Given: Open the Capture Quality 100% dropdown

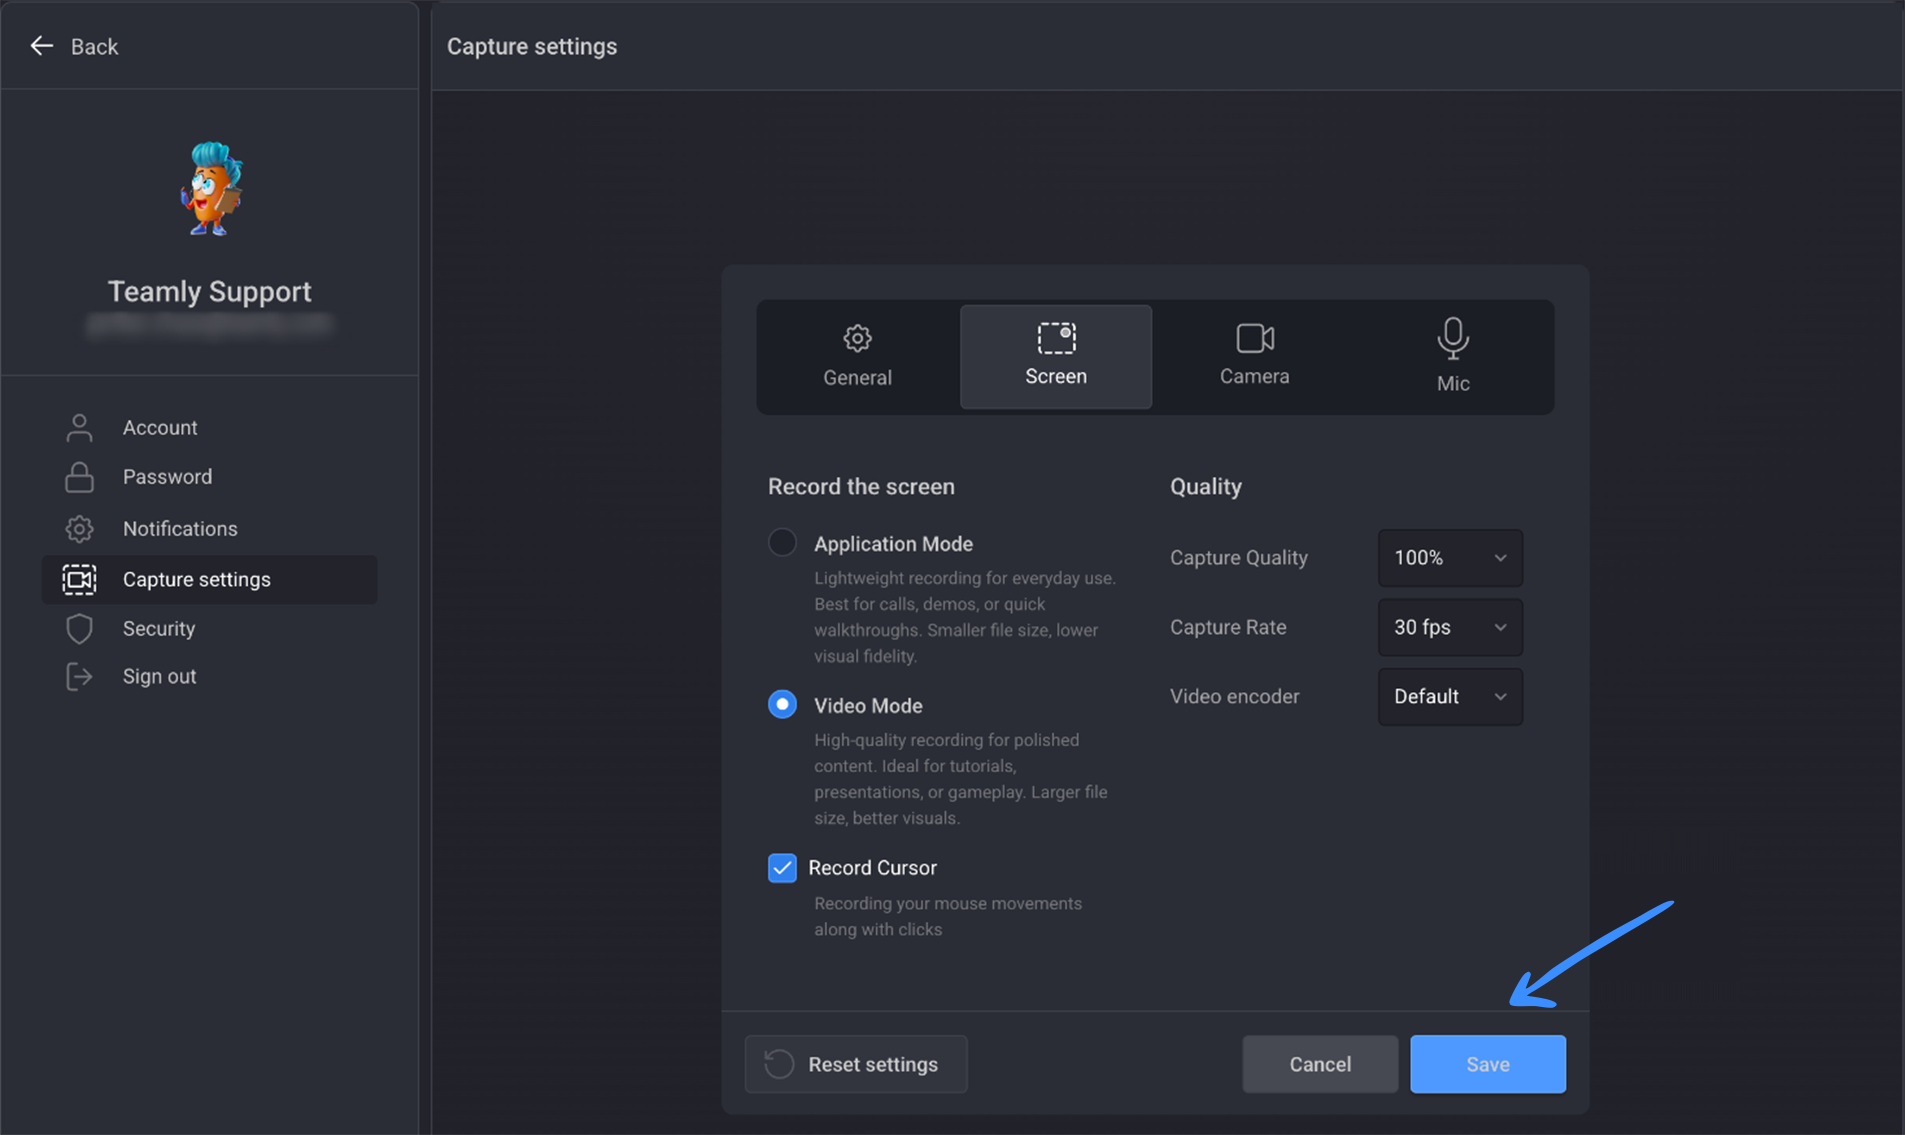Looking at the screenshot, I should tap(1450, 557).
